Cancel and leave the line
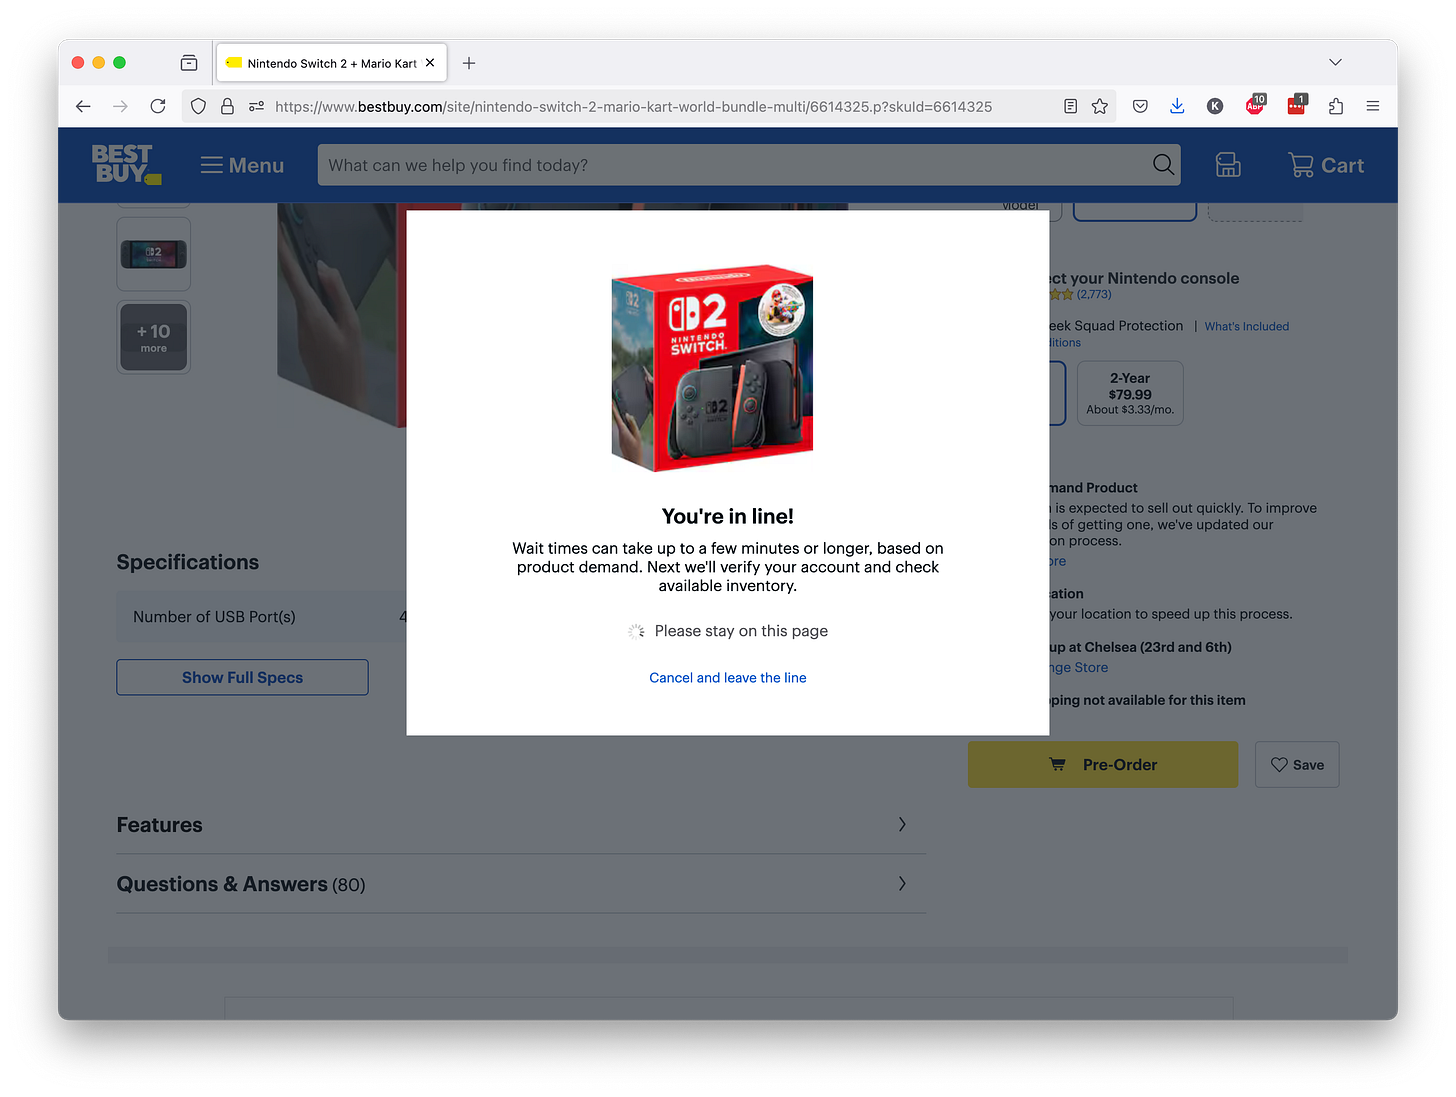Screen dimensions: 1456x1097 (x=728, y=678)
